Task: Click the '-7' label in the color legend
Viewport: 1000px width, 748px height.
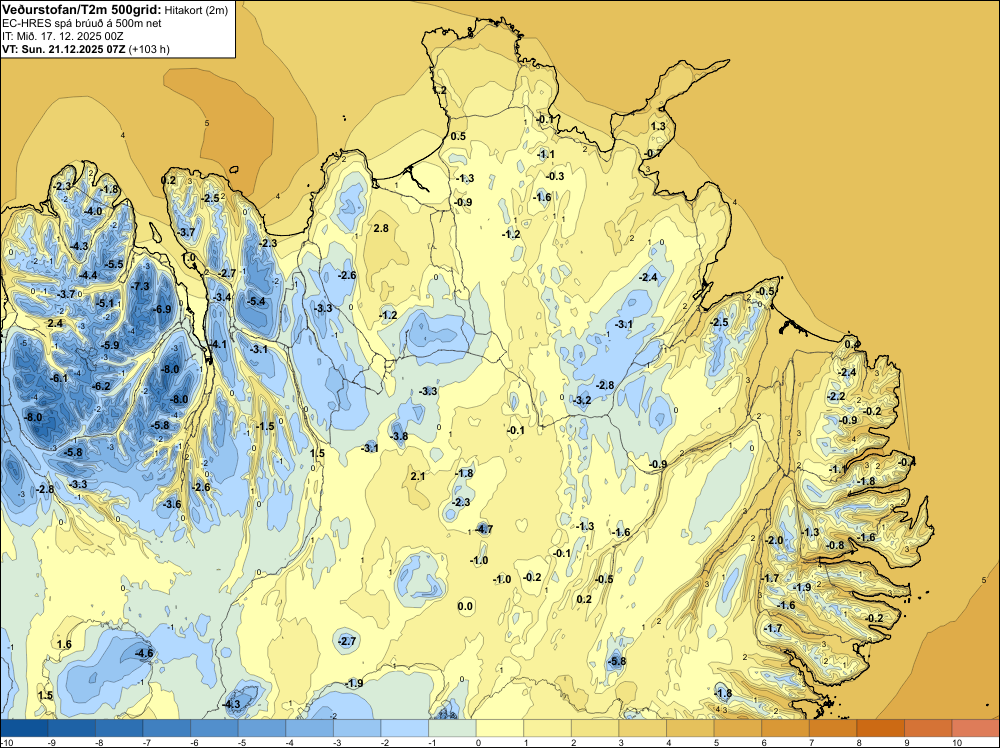Action: (x=146, y=742)
